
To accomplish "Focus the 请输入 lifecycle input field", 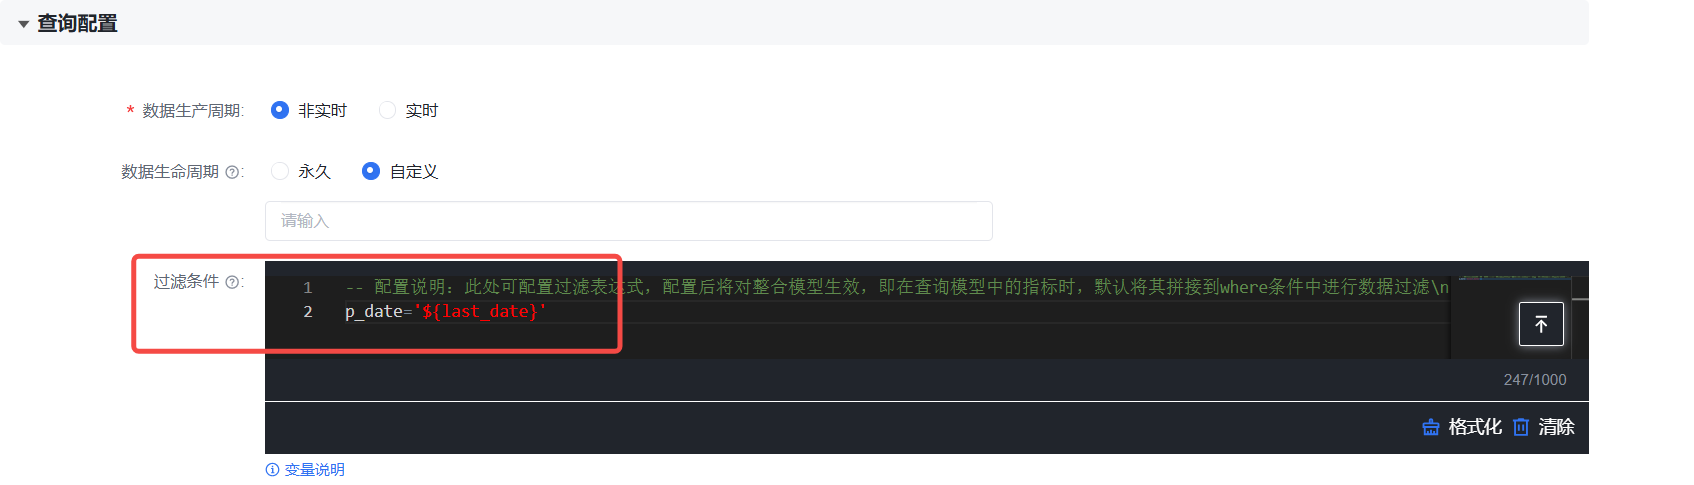I will (x=629, y=221).
